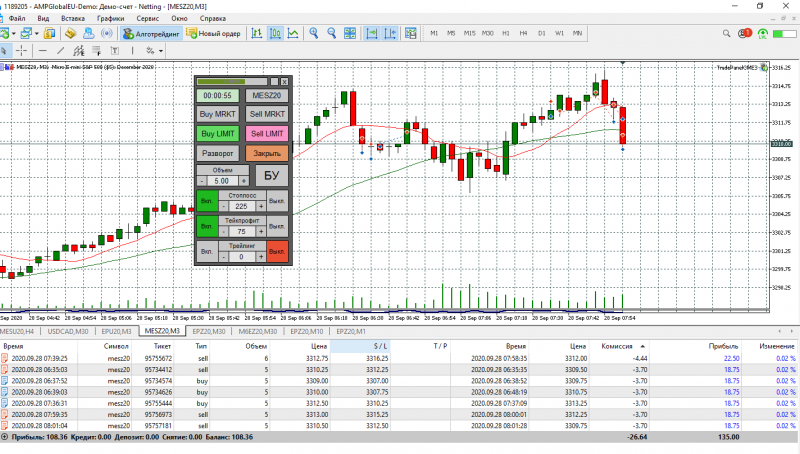Screen dimensions: 800x454
Task: Toggle chart auto scroll
Action: [372, 33]
